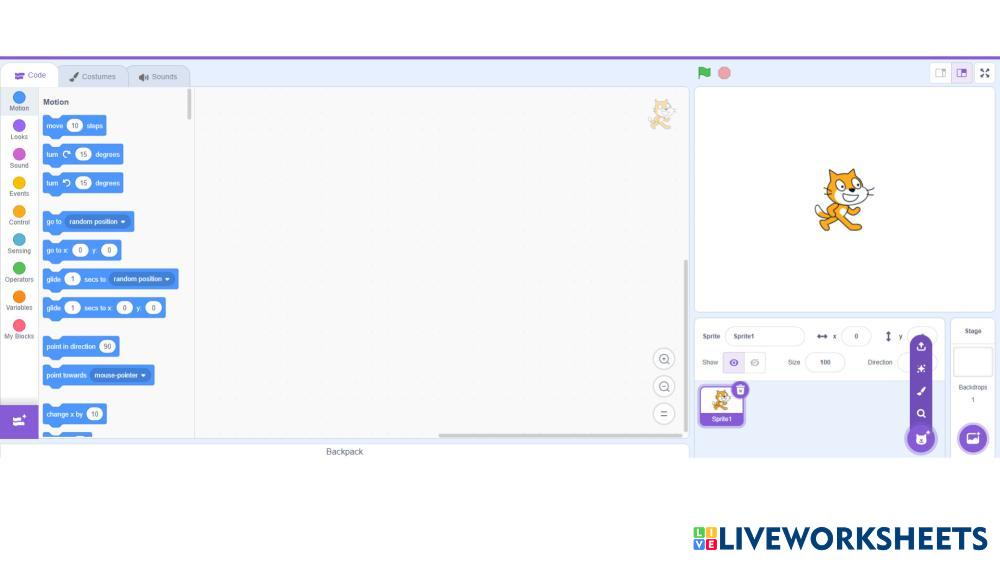Open the Sounds tab
The width and height of the screenshot is (1000, 563).
point(158,76)
